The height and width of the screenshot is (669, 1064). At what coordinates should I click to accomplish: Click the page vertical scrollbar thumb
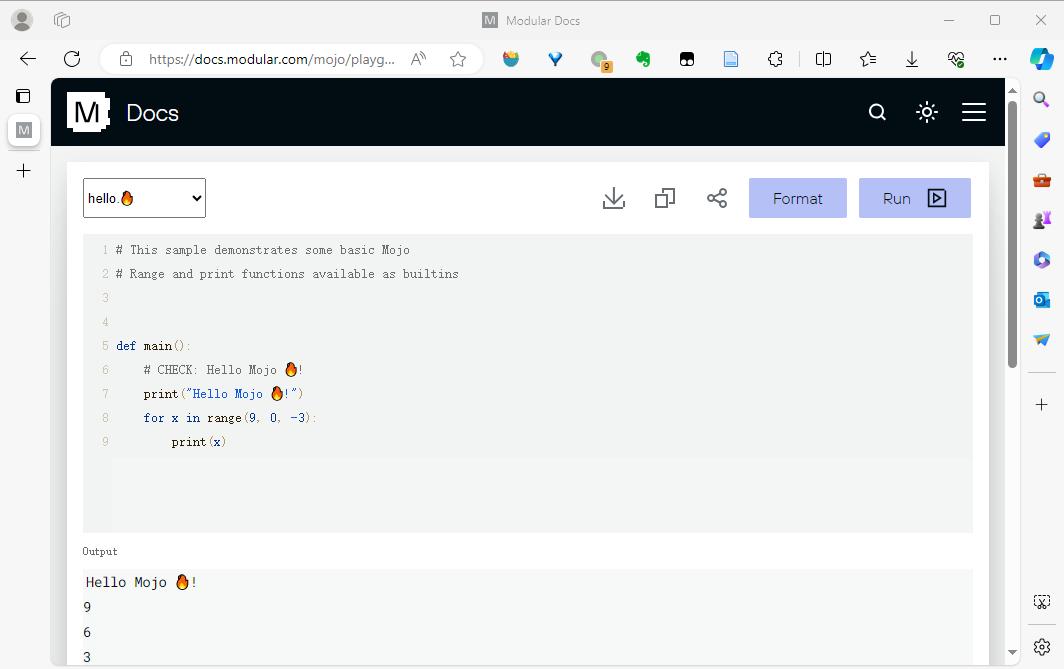(1012, 235)
